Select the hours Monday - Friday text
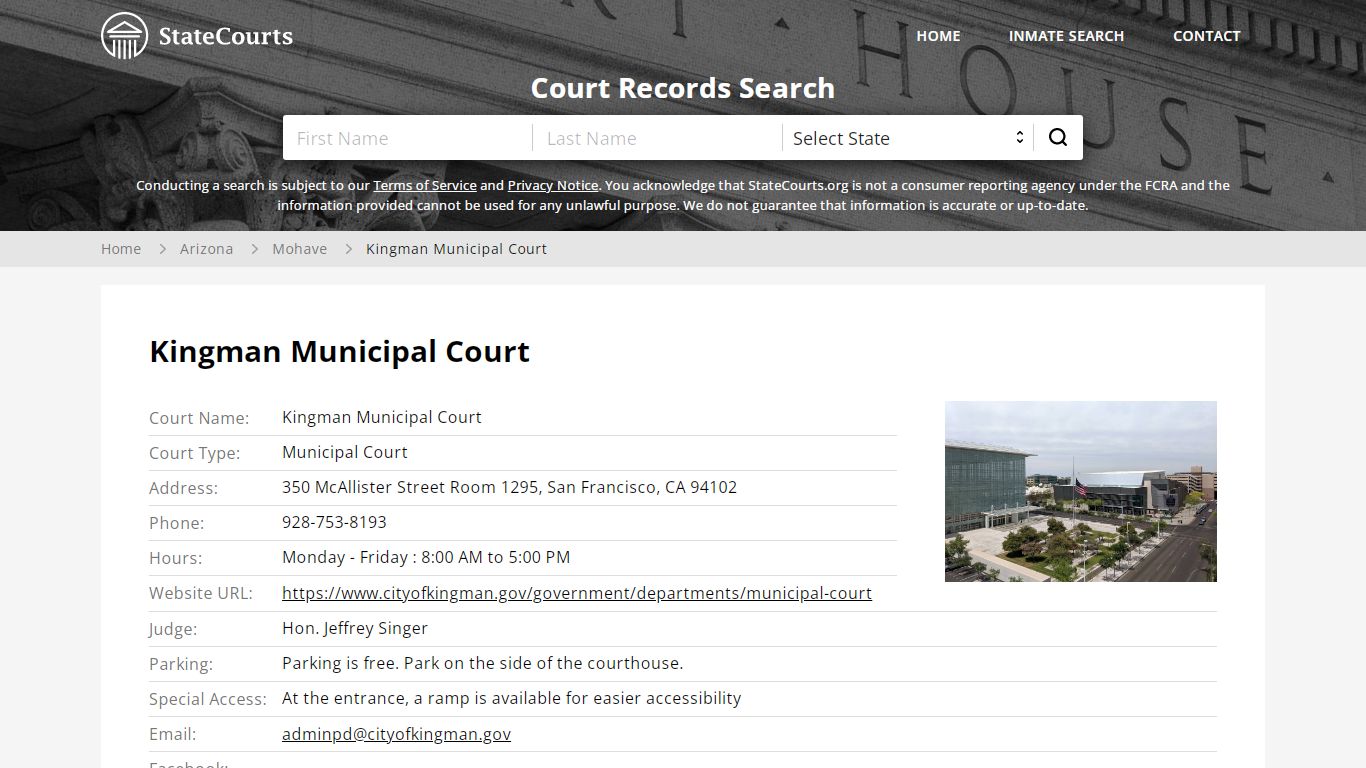 click(426, 557)
